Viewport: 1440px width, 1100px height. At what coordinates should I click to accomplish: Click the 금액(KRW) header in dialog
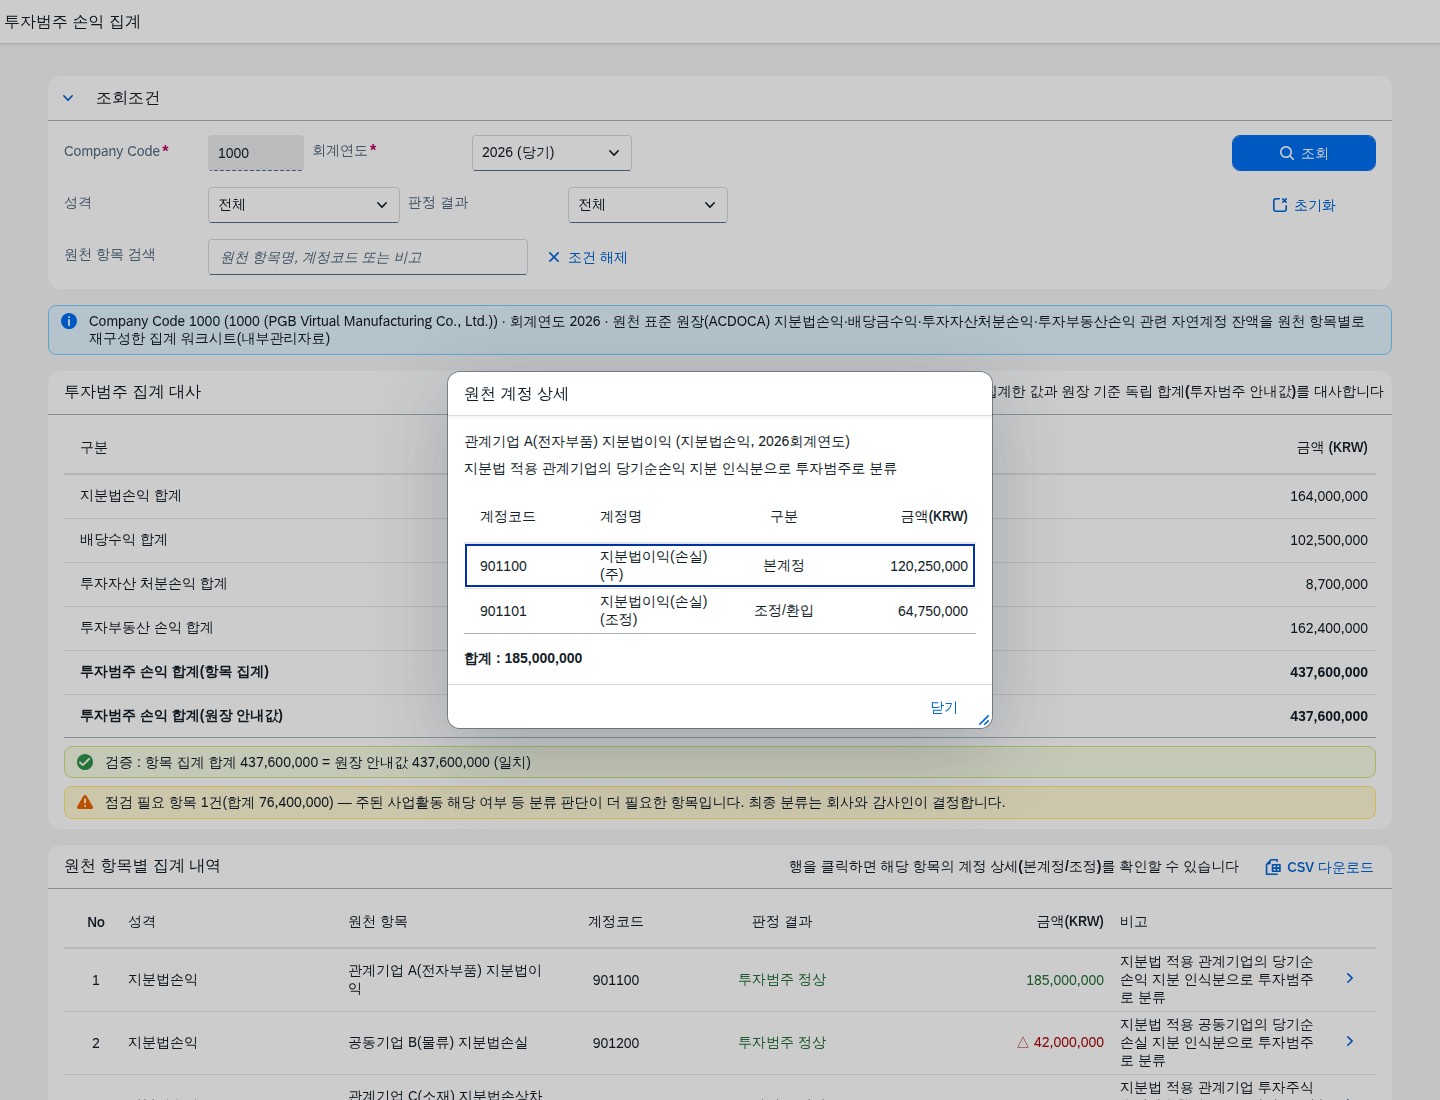pyautogui.click(x=934, y=517)
